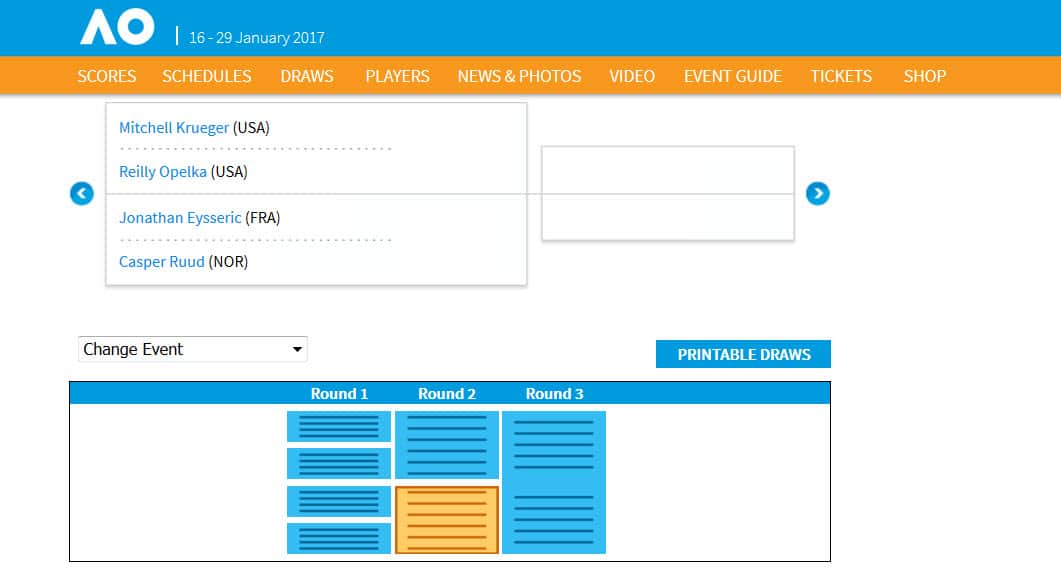Select the Round 2 column header
The image size is (1061, 583).
pyautogui.click(x=447, y=394)
